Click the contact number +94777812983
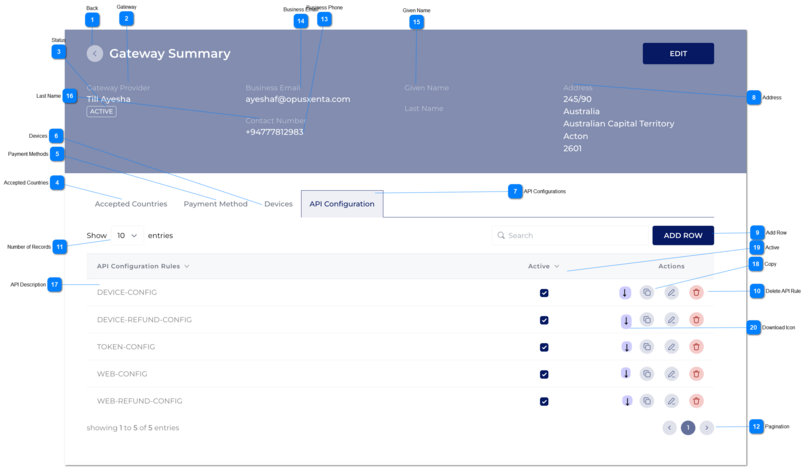 274,132
